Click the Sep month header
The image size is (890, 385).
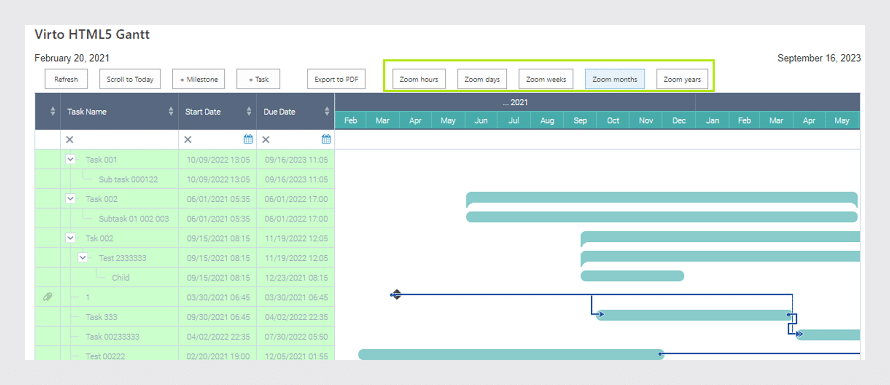[580, 120]
